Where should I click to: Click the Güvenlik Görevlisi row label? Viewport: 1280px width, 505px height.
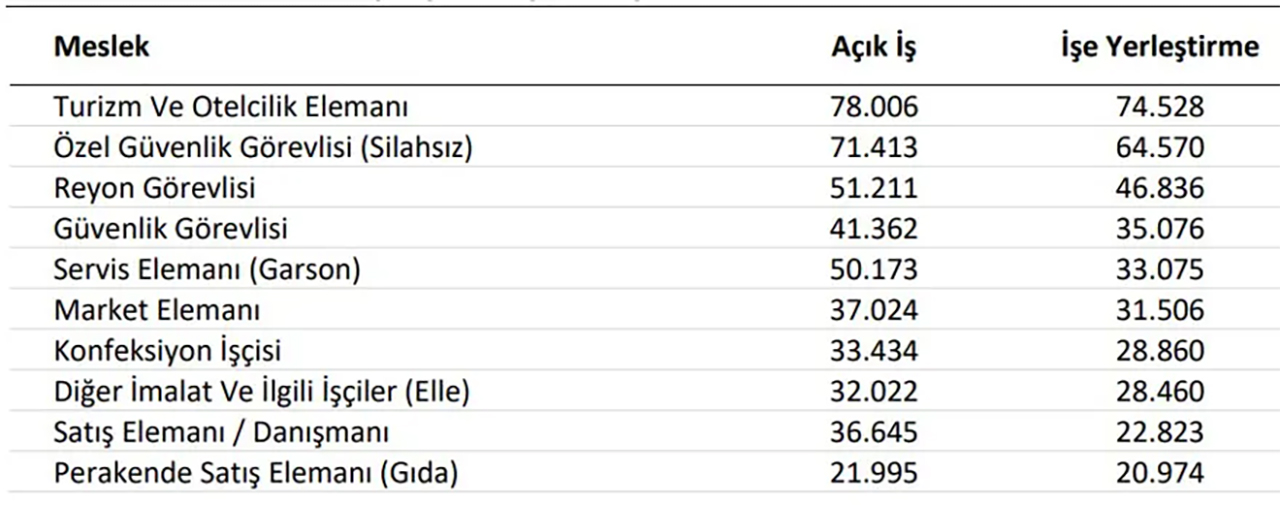click(x=171, y=229)
